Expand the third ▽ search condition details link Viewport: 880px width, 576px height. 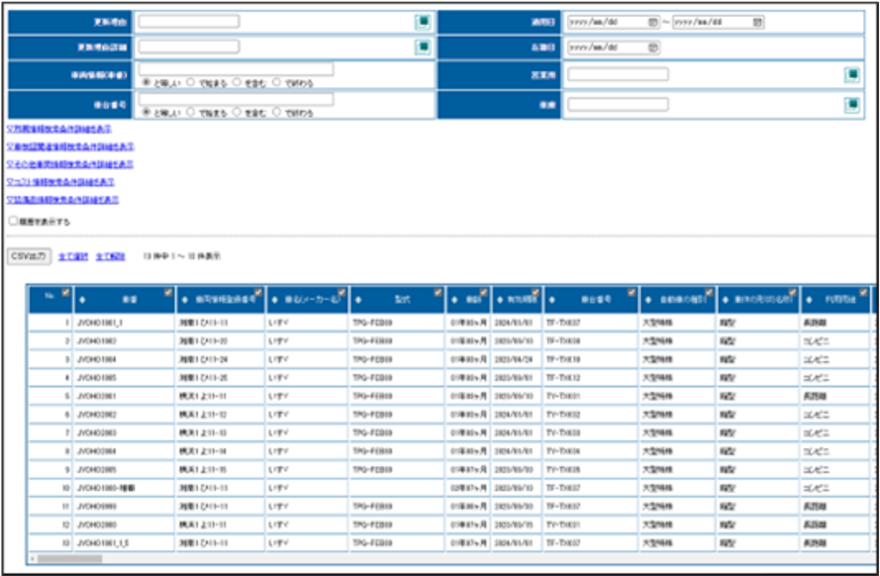pos(69,164)
